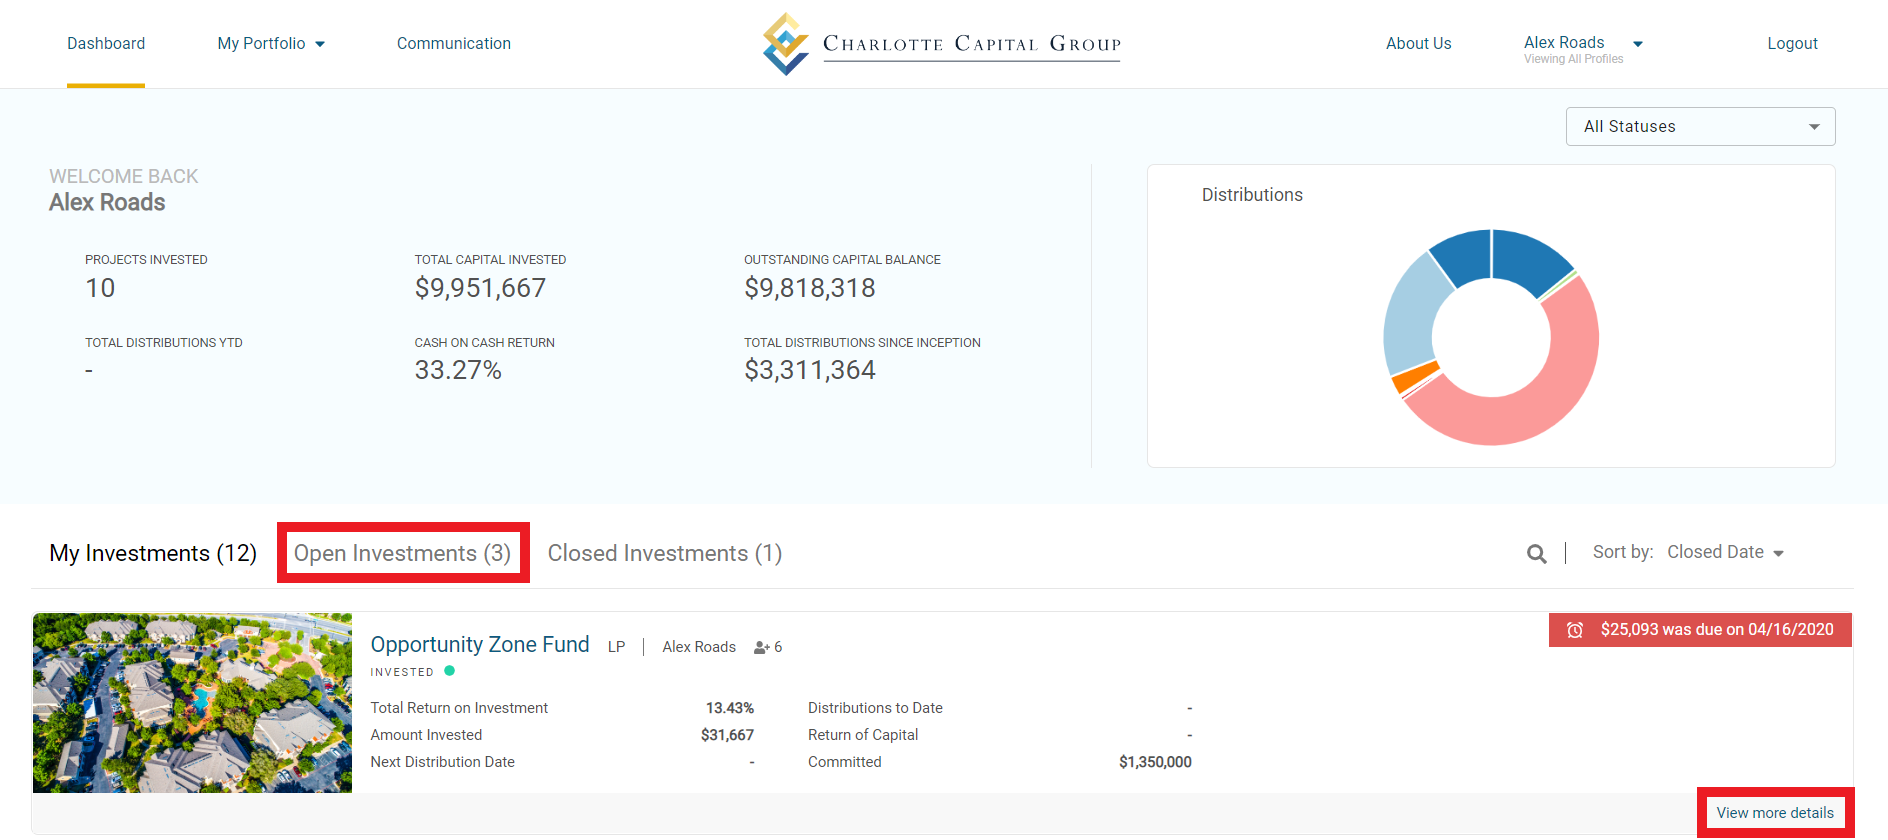Switch to Open Investments (3) tab
1888x840 pixels.
point(402,554)
